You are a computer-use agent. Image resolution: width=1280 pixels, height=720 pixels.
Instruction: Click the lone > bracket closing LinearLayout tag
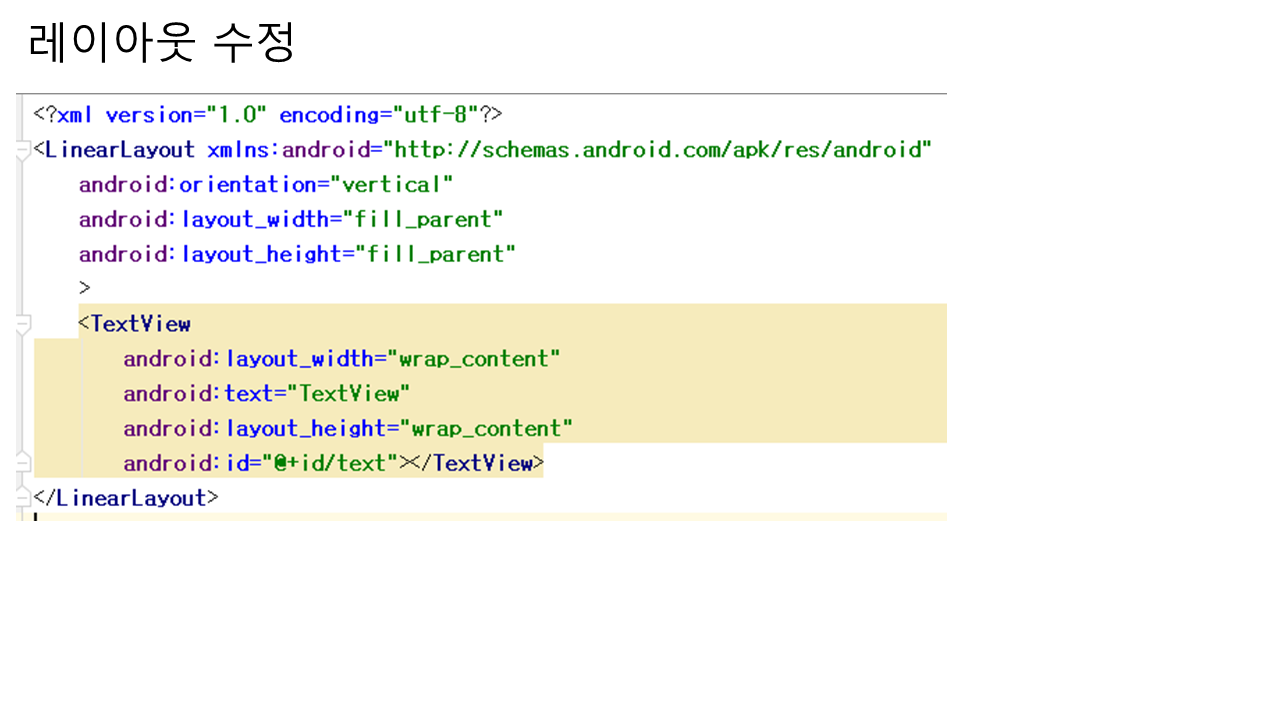coord(85,288)
